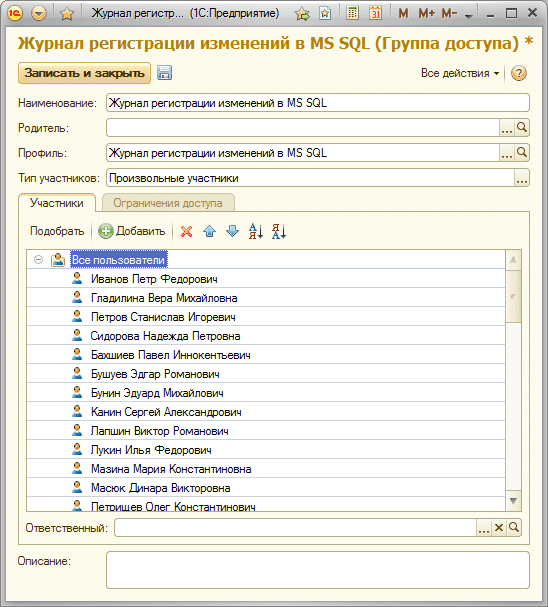Open the calculator icon
This screenshot has height=607, width=548.
point(352,14)
